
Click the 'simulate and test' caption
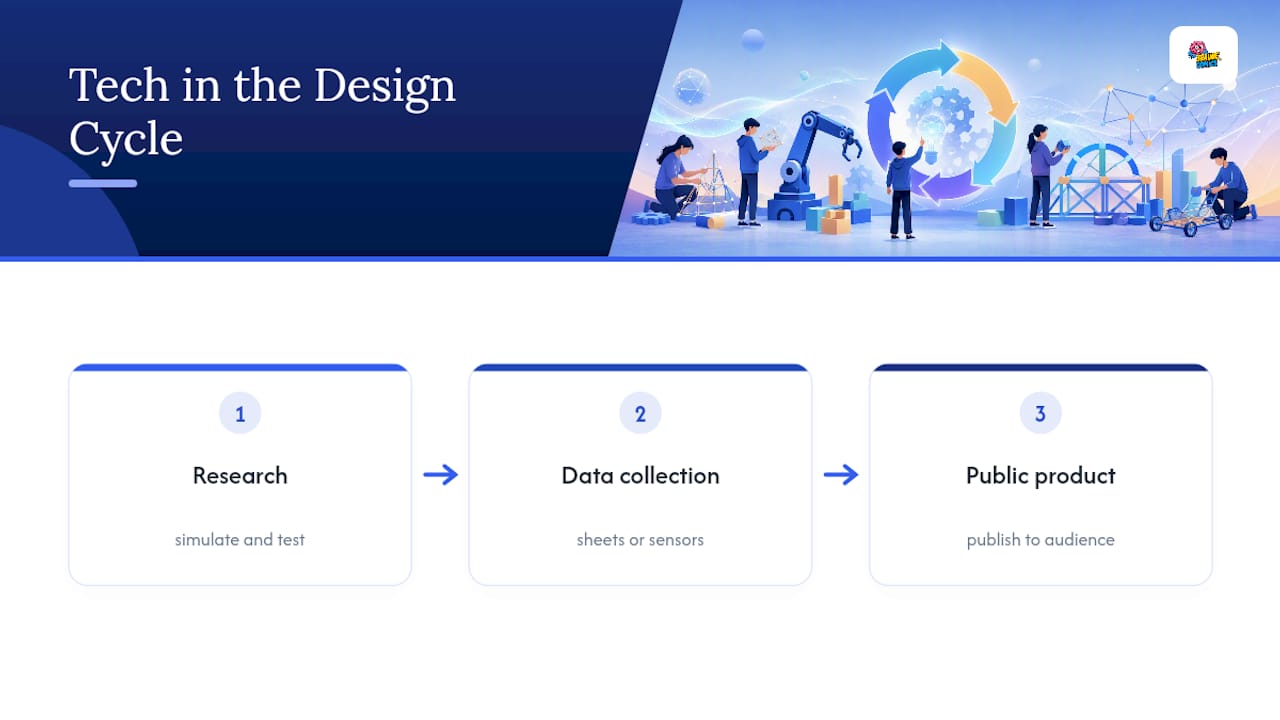pyautogui.click(x=240, y=540)
